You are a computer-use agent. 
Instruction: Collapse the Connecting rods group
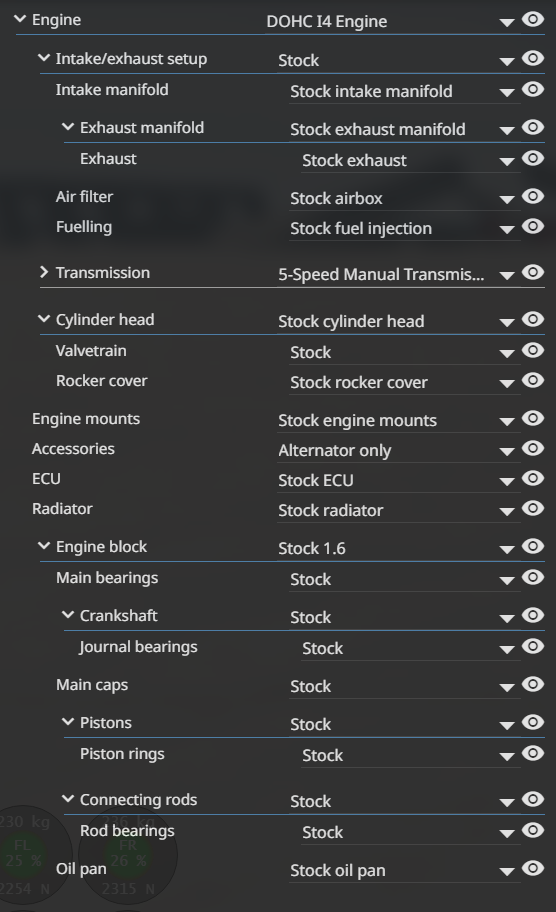click(x=68, y=799)
